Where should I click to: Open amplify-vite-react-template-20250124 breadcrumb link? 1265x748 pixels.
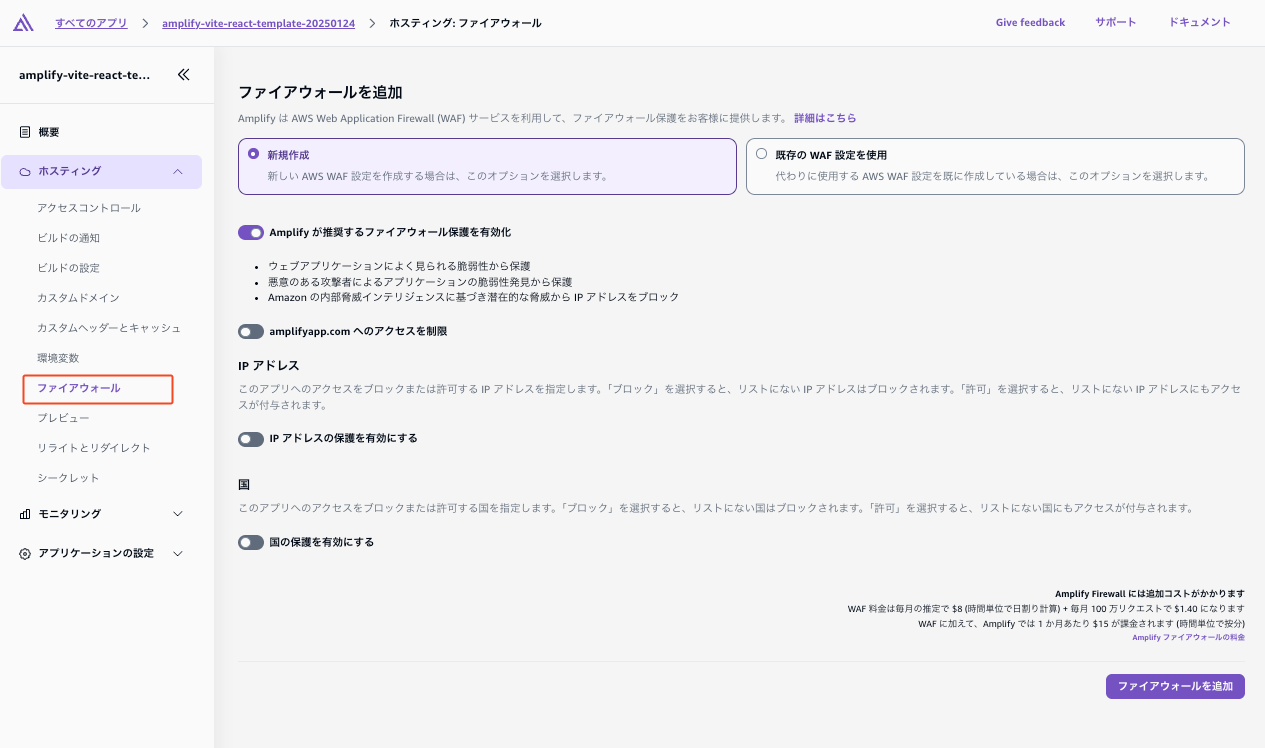click(x=258, y=22)
